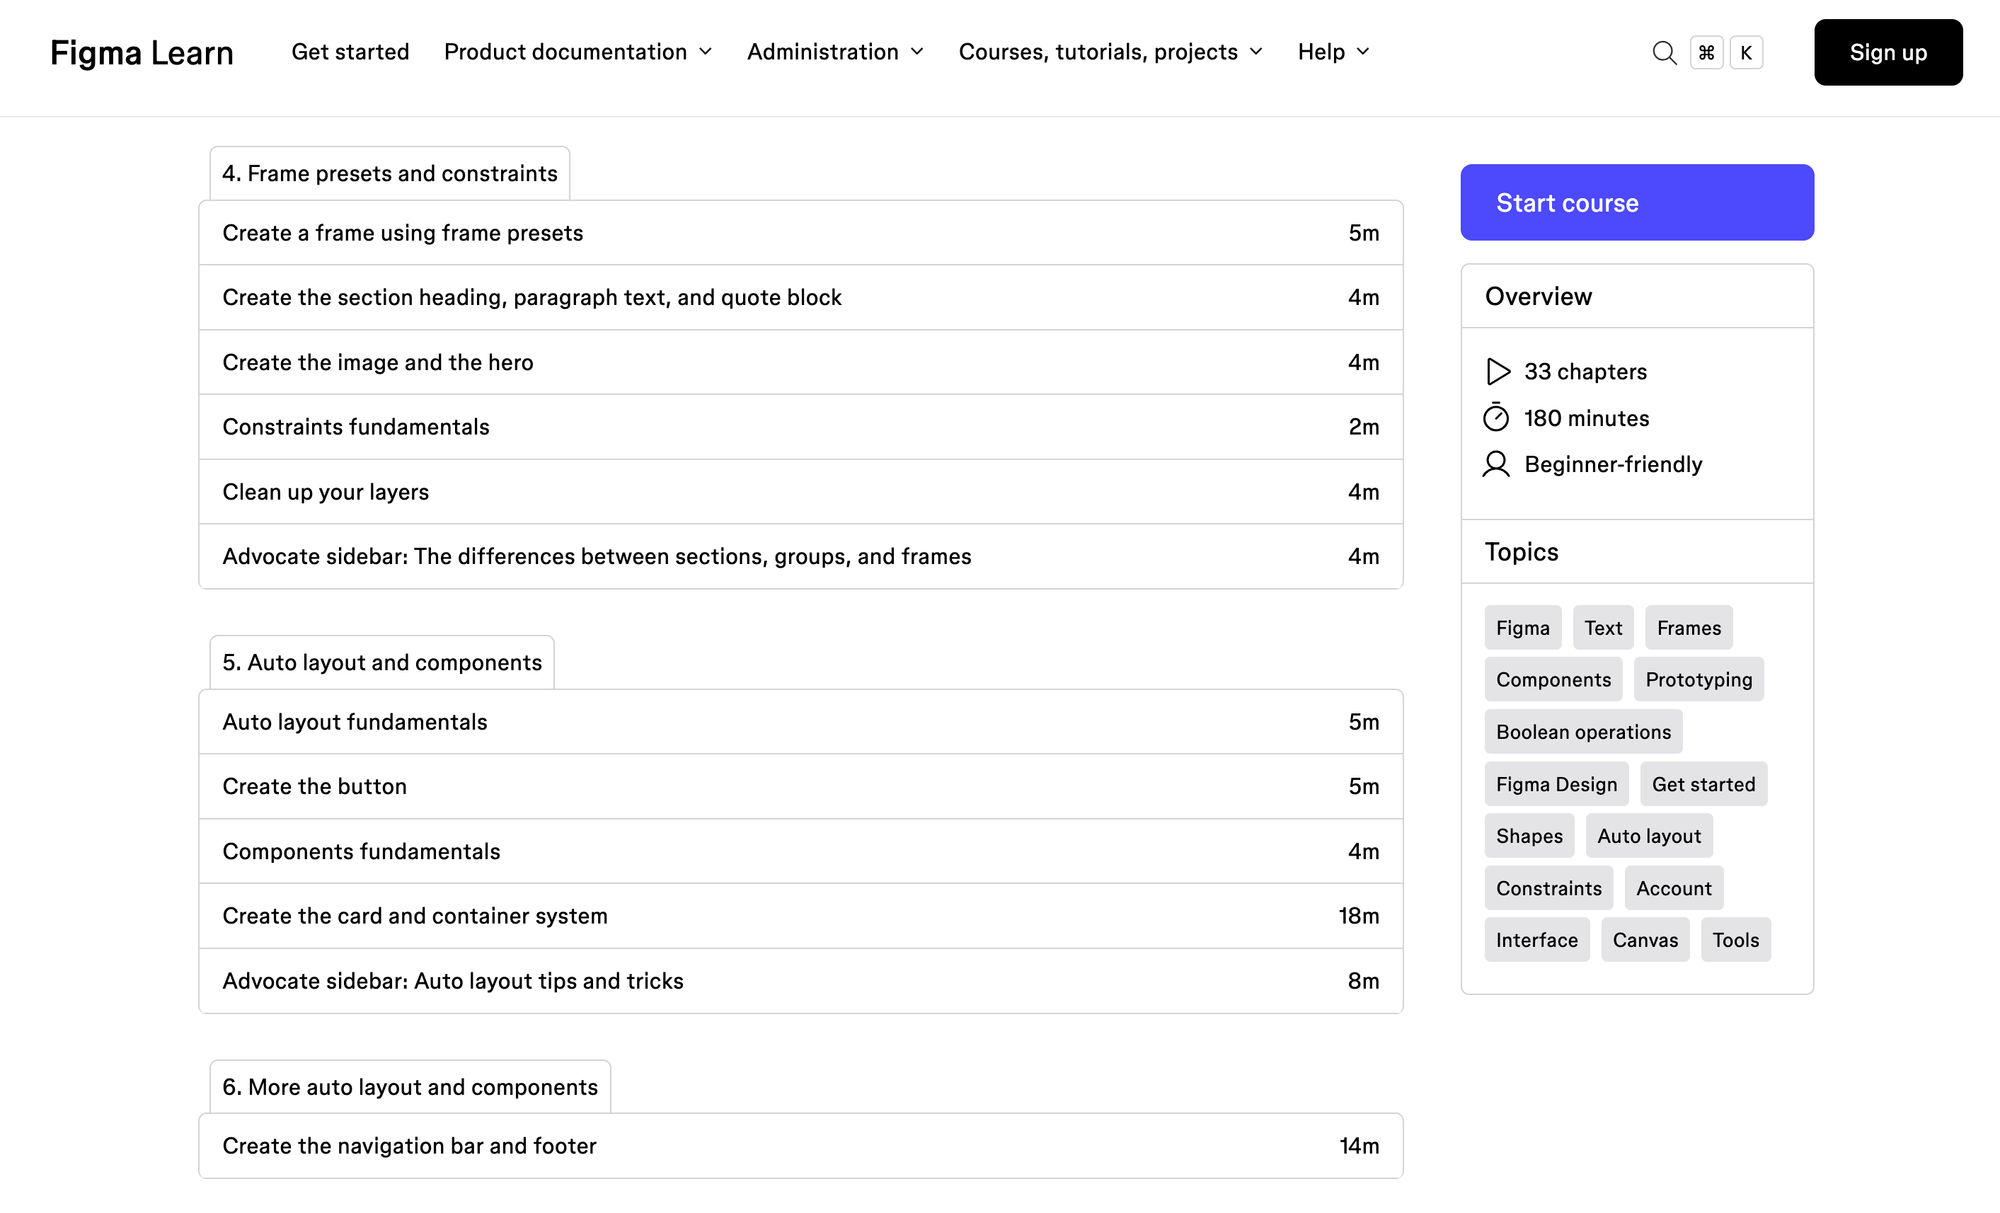Select section 6 More auto layout and components
This screenshot has width=2000, height=1213.
point(410,1087)
